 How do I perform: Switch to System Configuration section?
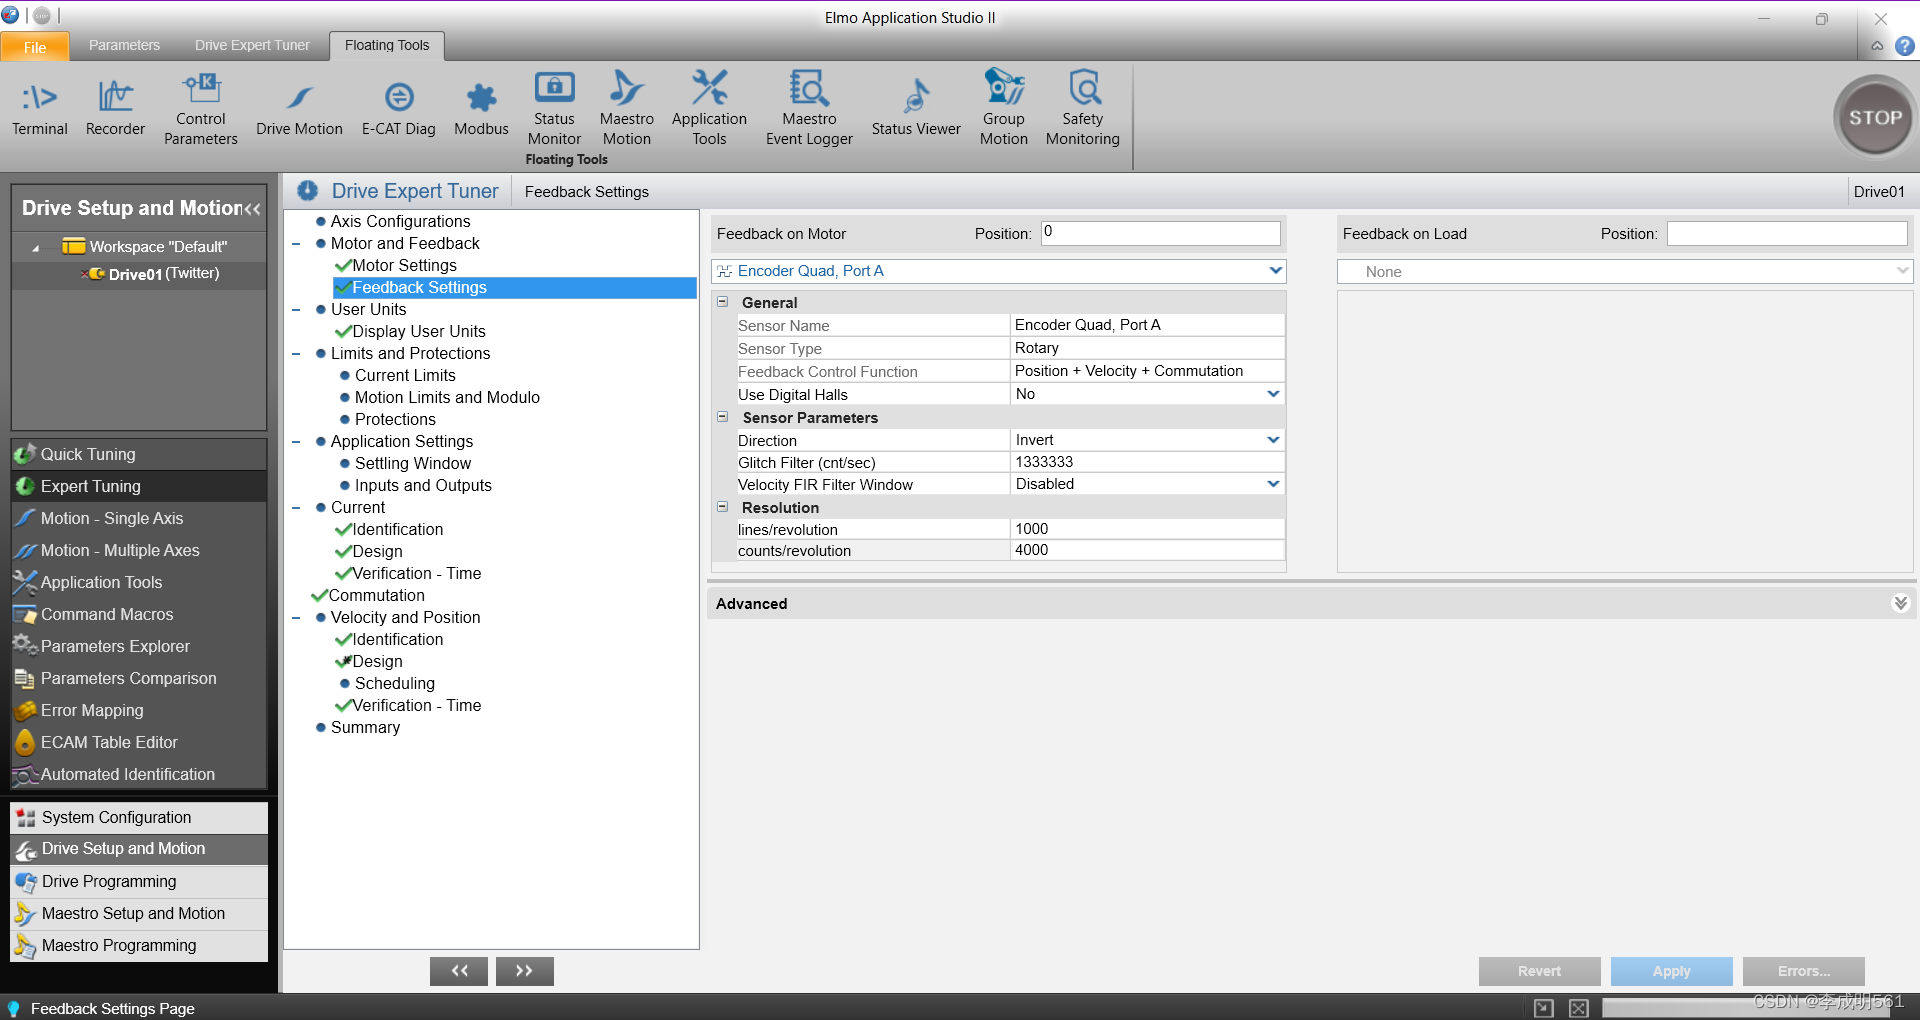point(139,817)
